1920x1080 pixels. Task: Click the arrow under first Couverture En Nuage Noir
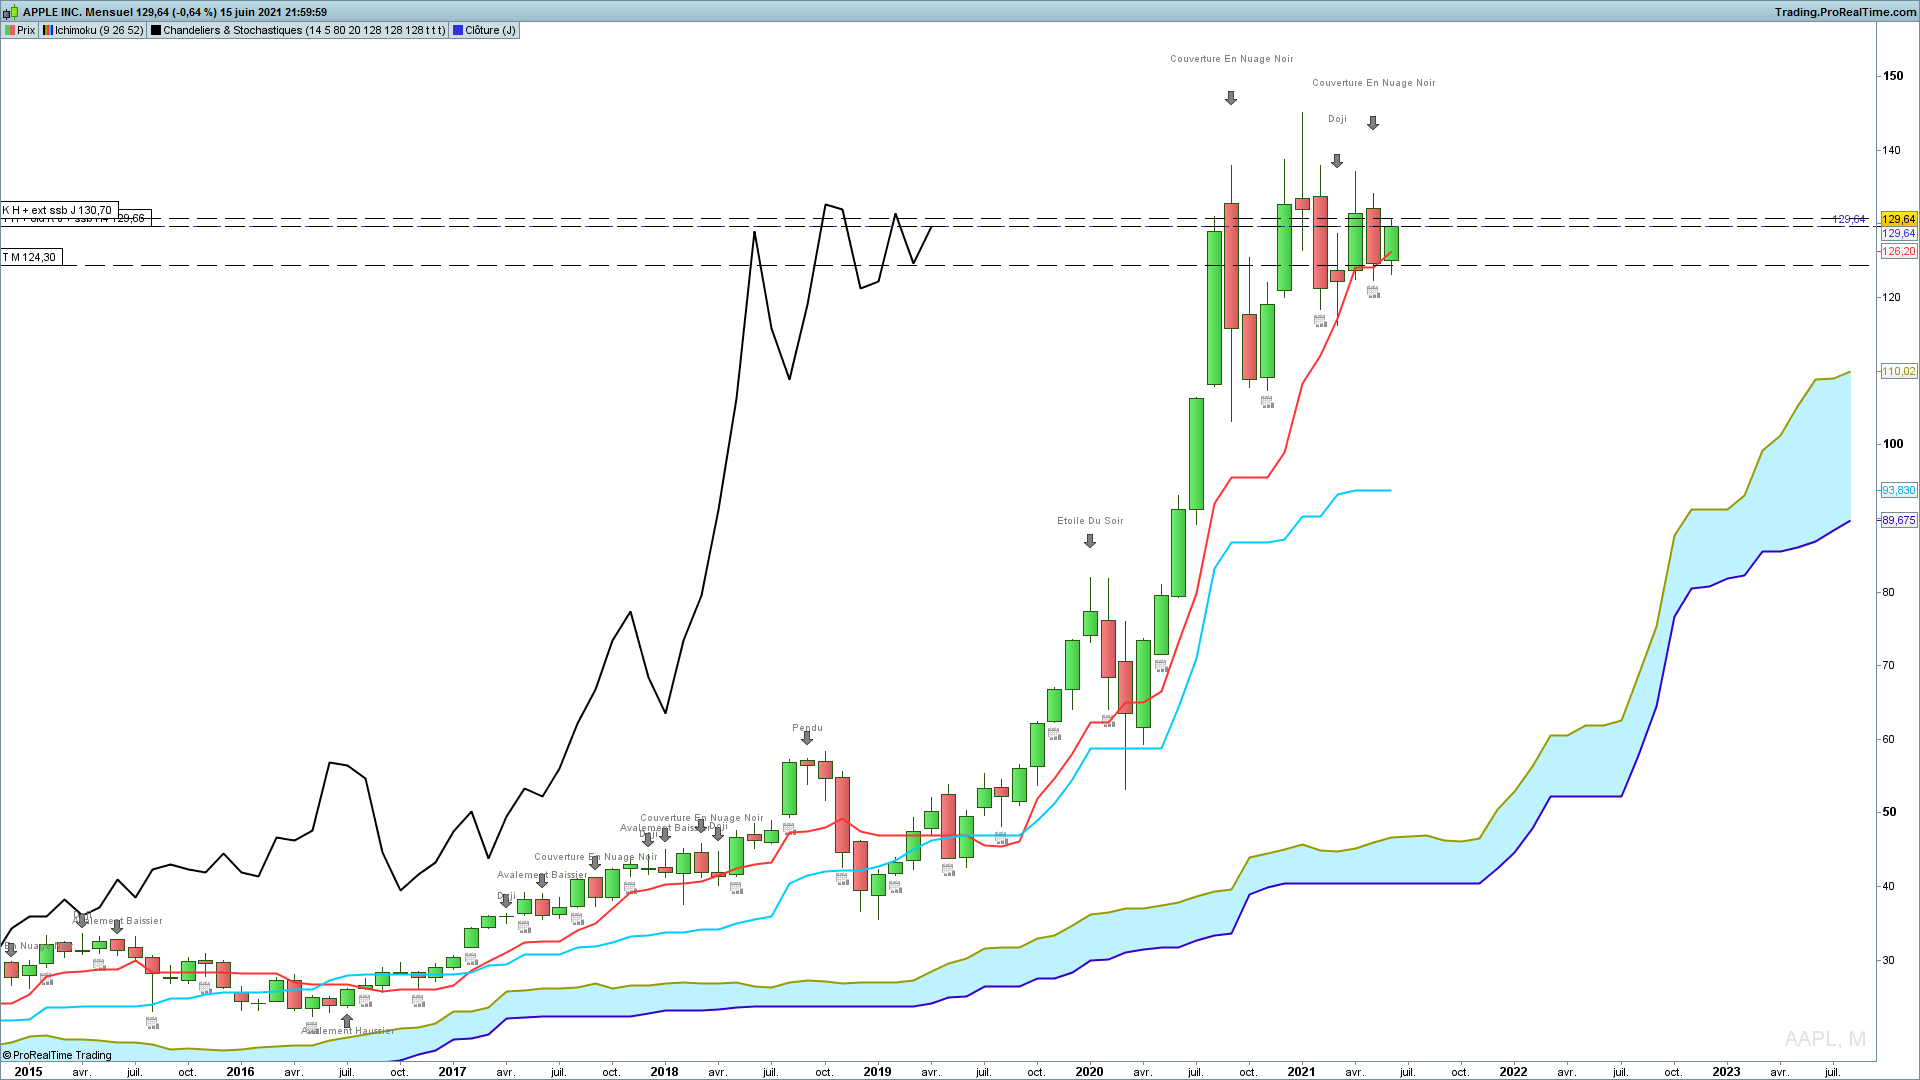1231,98
